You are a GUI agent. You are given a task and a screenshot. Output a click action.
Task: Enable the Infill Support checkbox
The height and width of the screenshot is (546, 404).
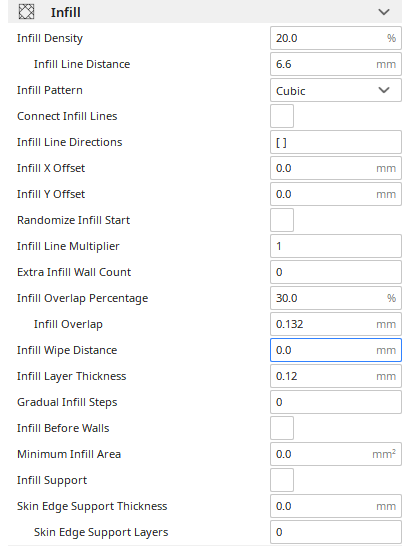[282, 480]
